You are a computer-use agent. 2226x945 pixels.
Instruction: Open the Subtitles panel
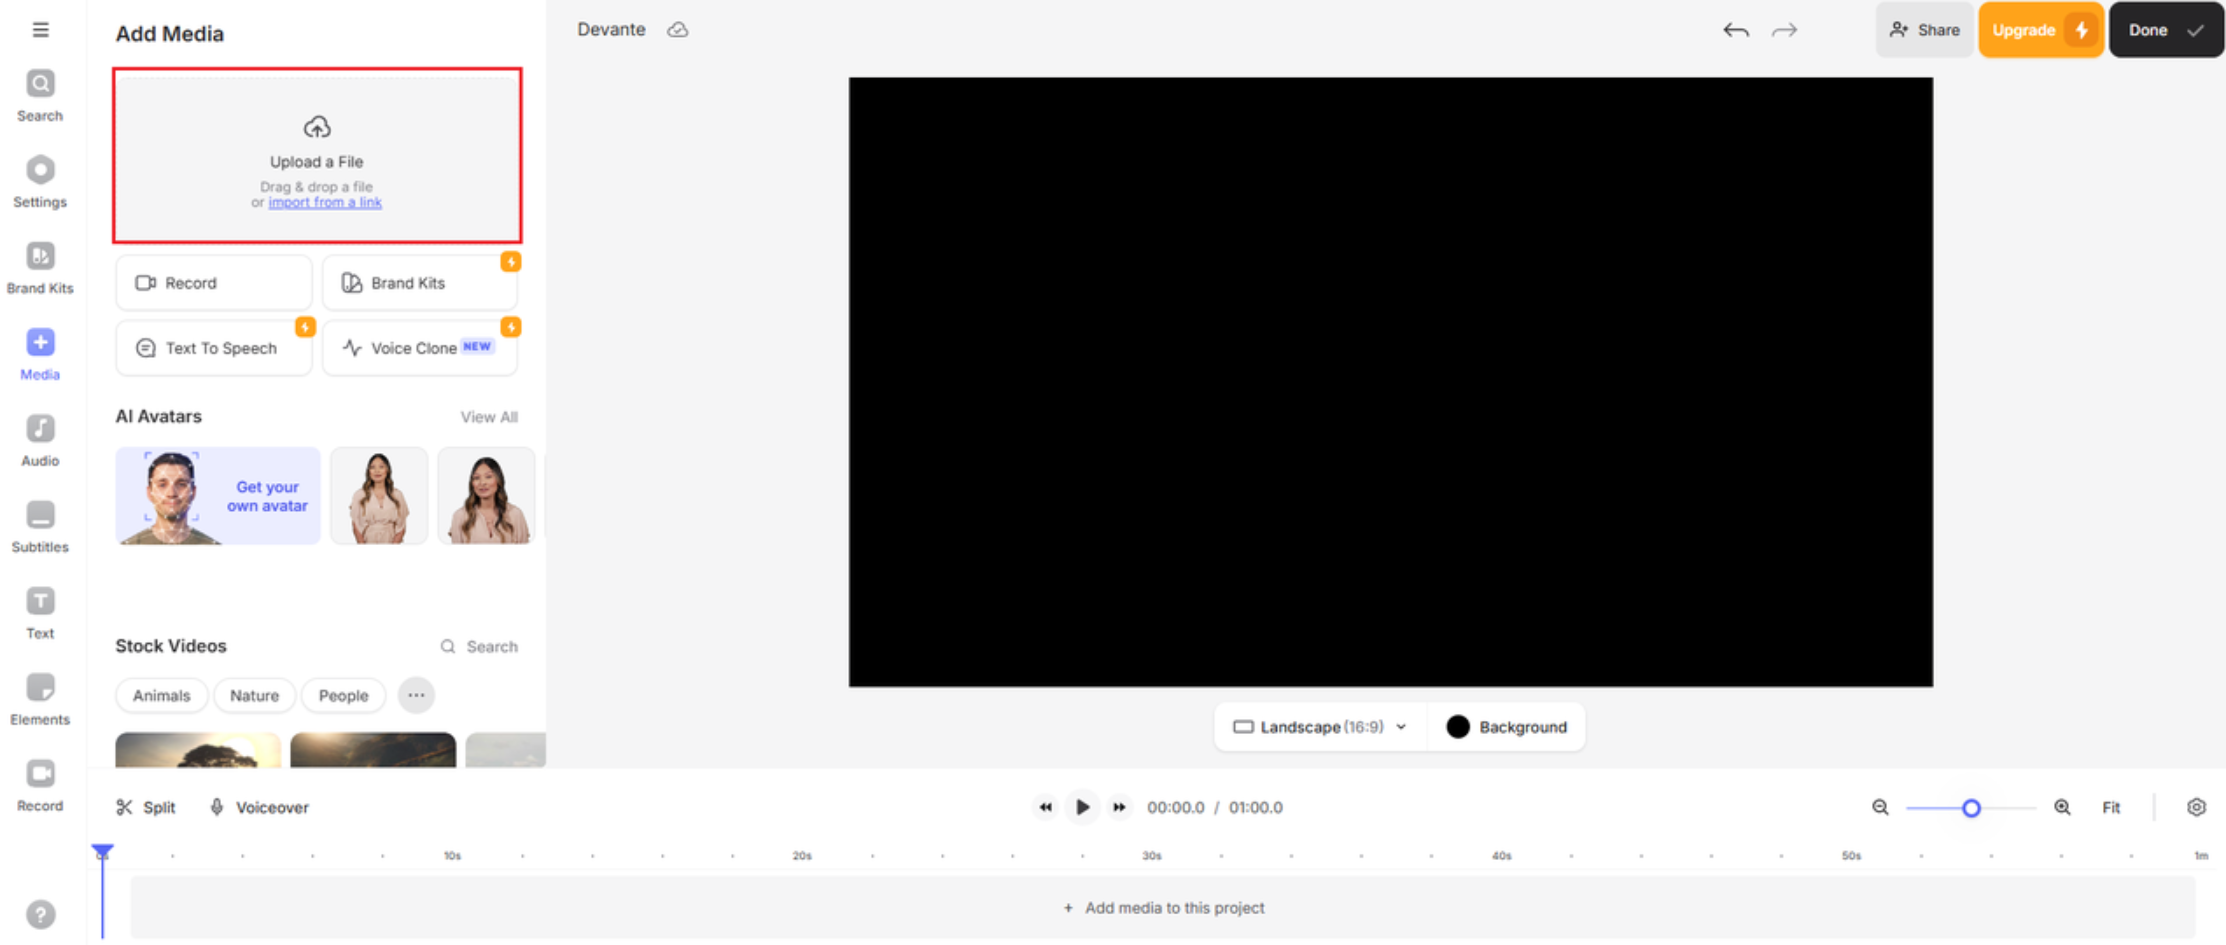click(40, 525)
